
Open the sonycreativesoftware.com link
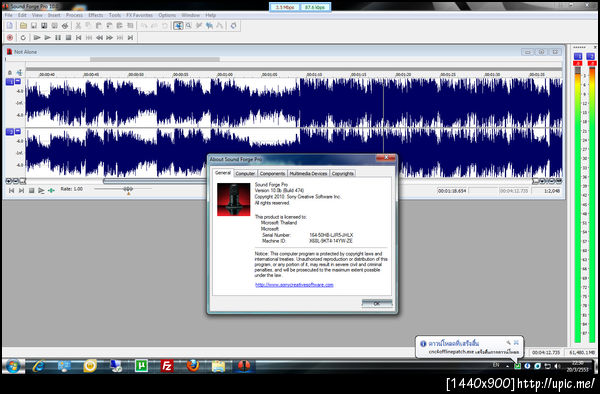coord(294,285)
